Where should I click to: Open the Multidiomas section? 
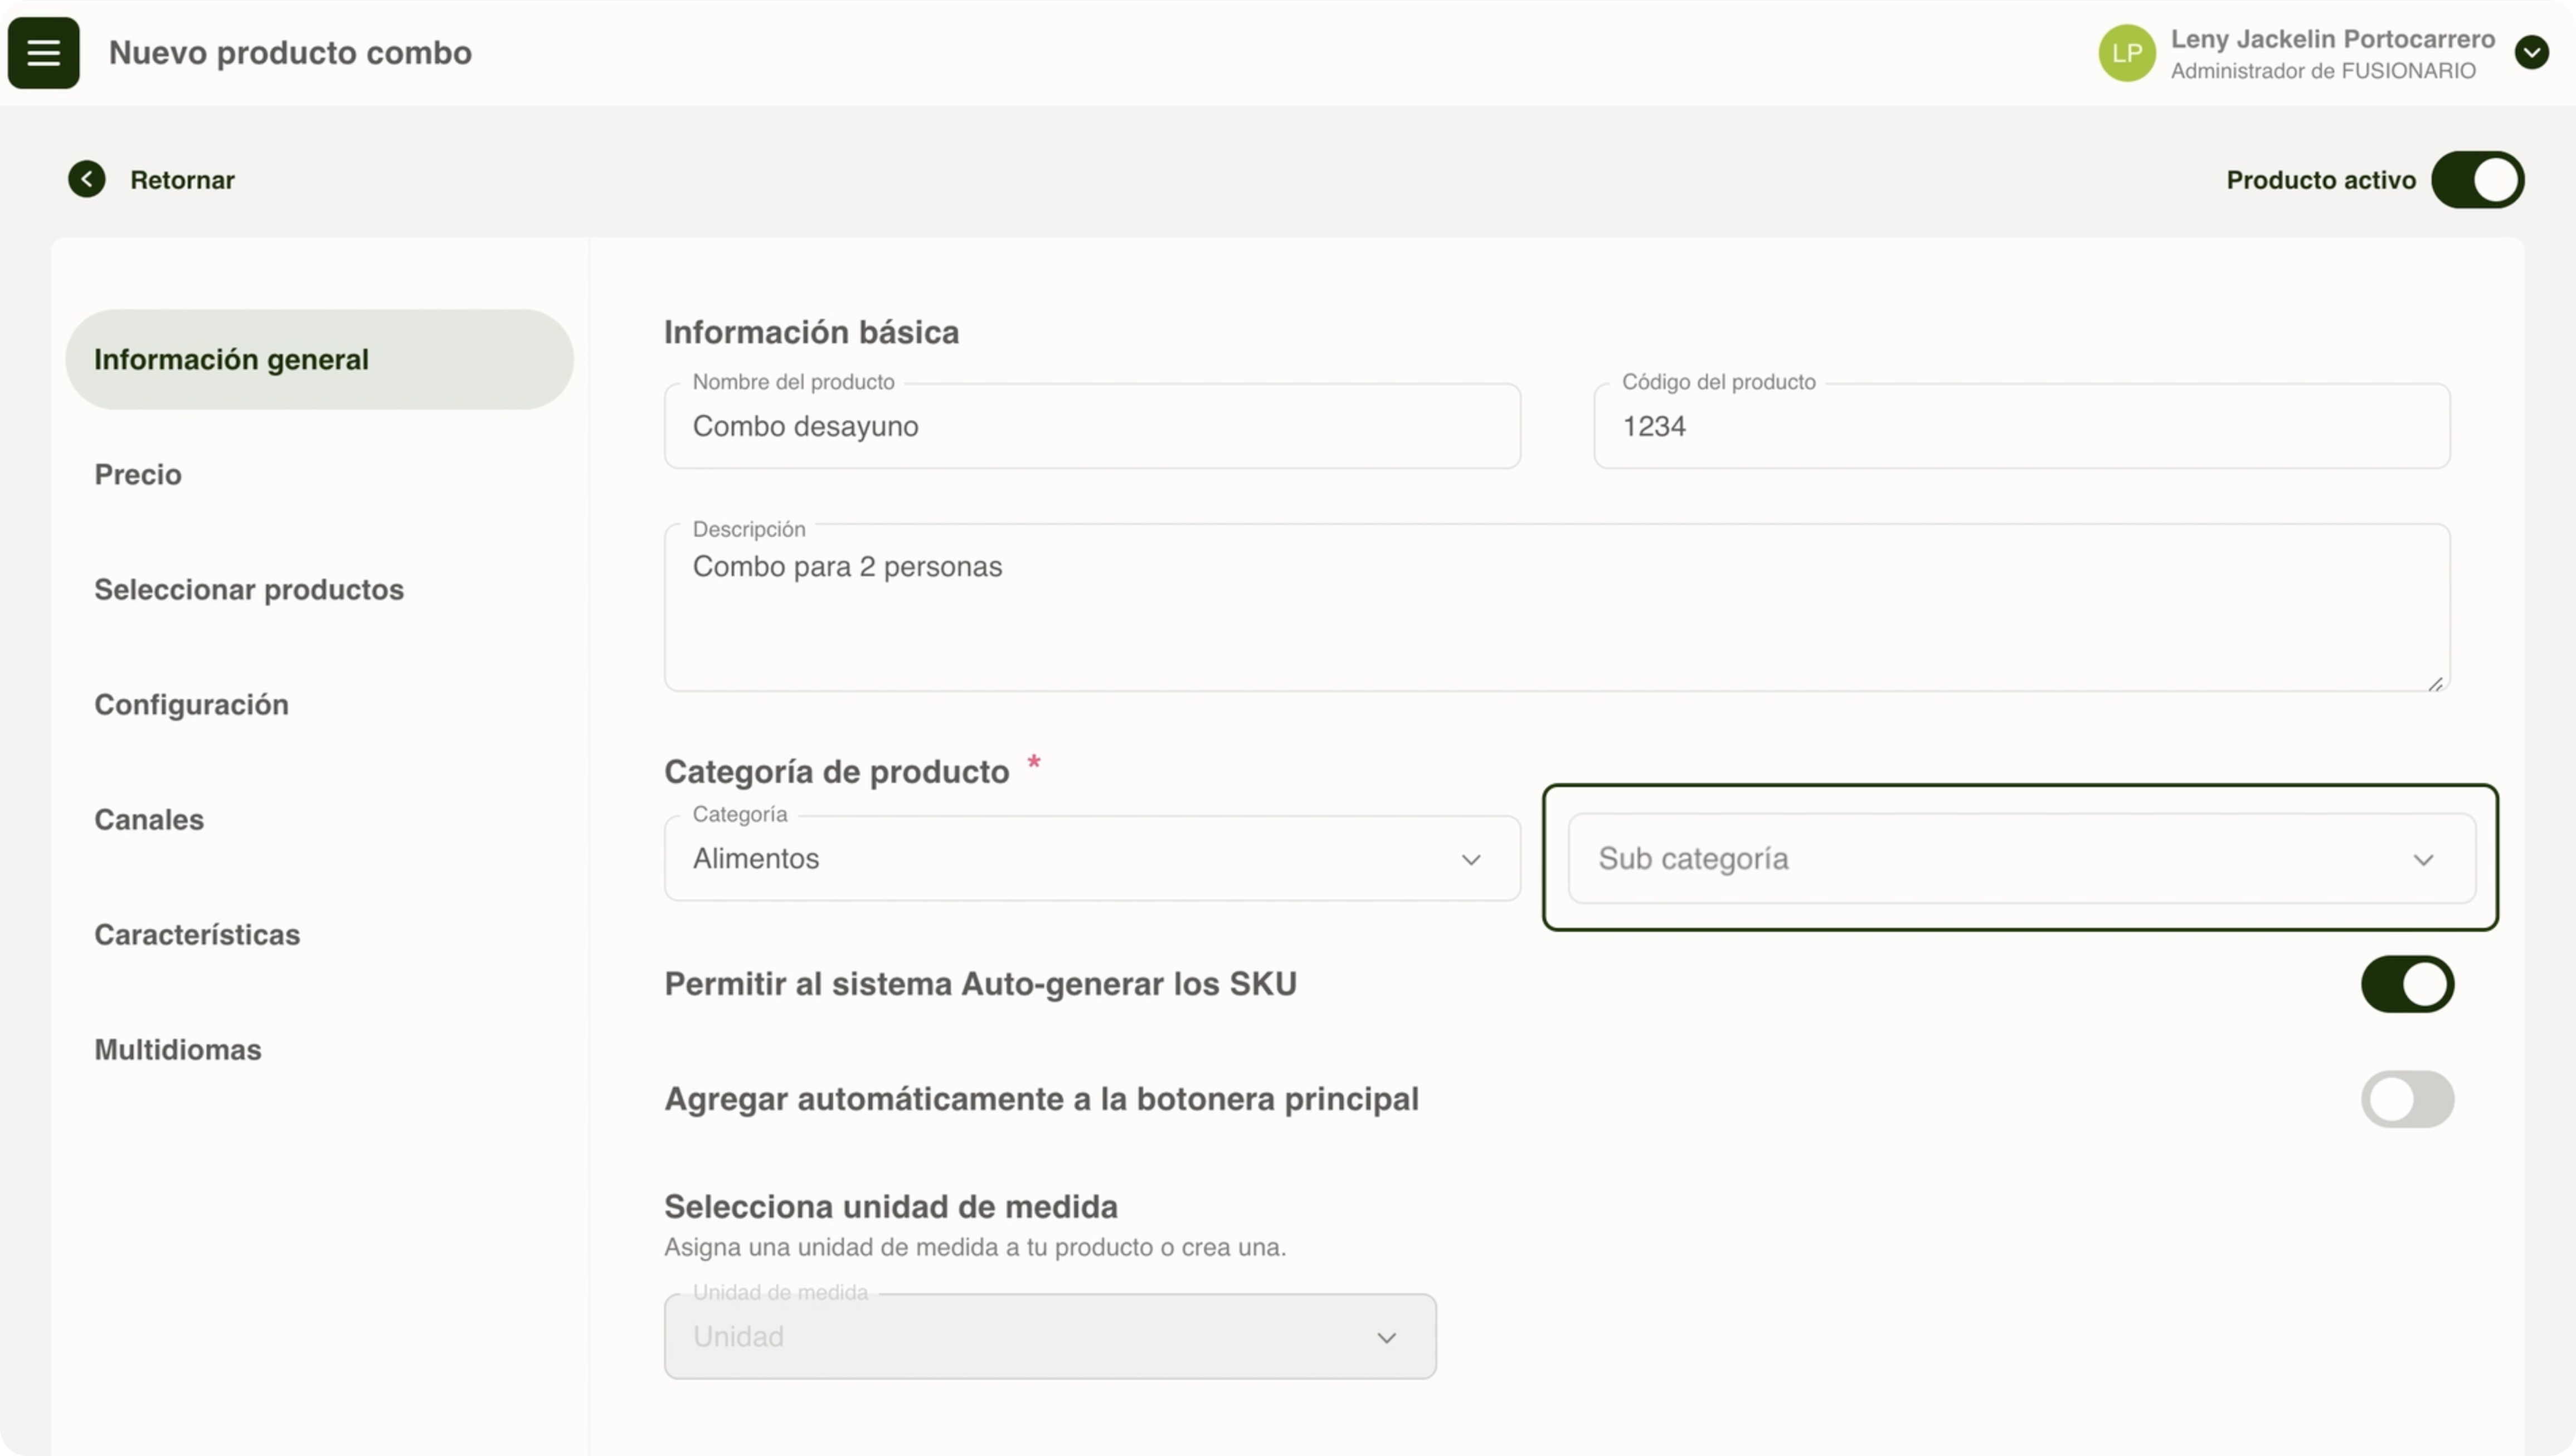(178, 1049)
